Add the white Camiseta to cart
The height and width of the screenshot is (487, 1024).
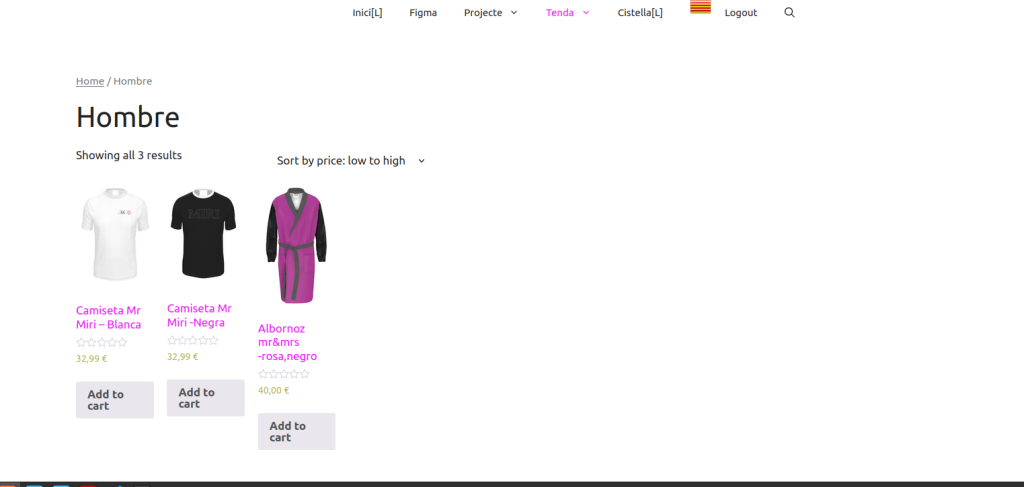pyautogui.click(x=114, y=400)
